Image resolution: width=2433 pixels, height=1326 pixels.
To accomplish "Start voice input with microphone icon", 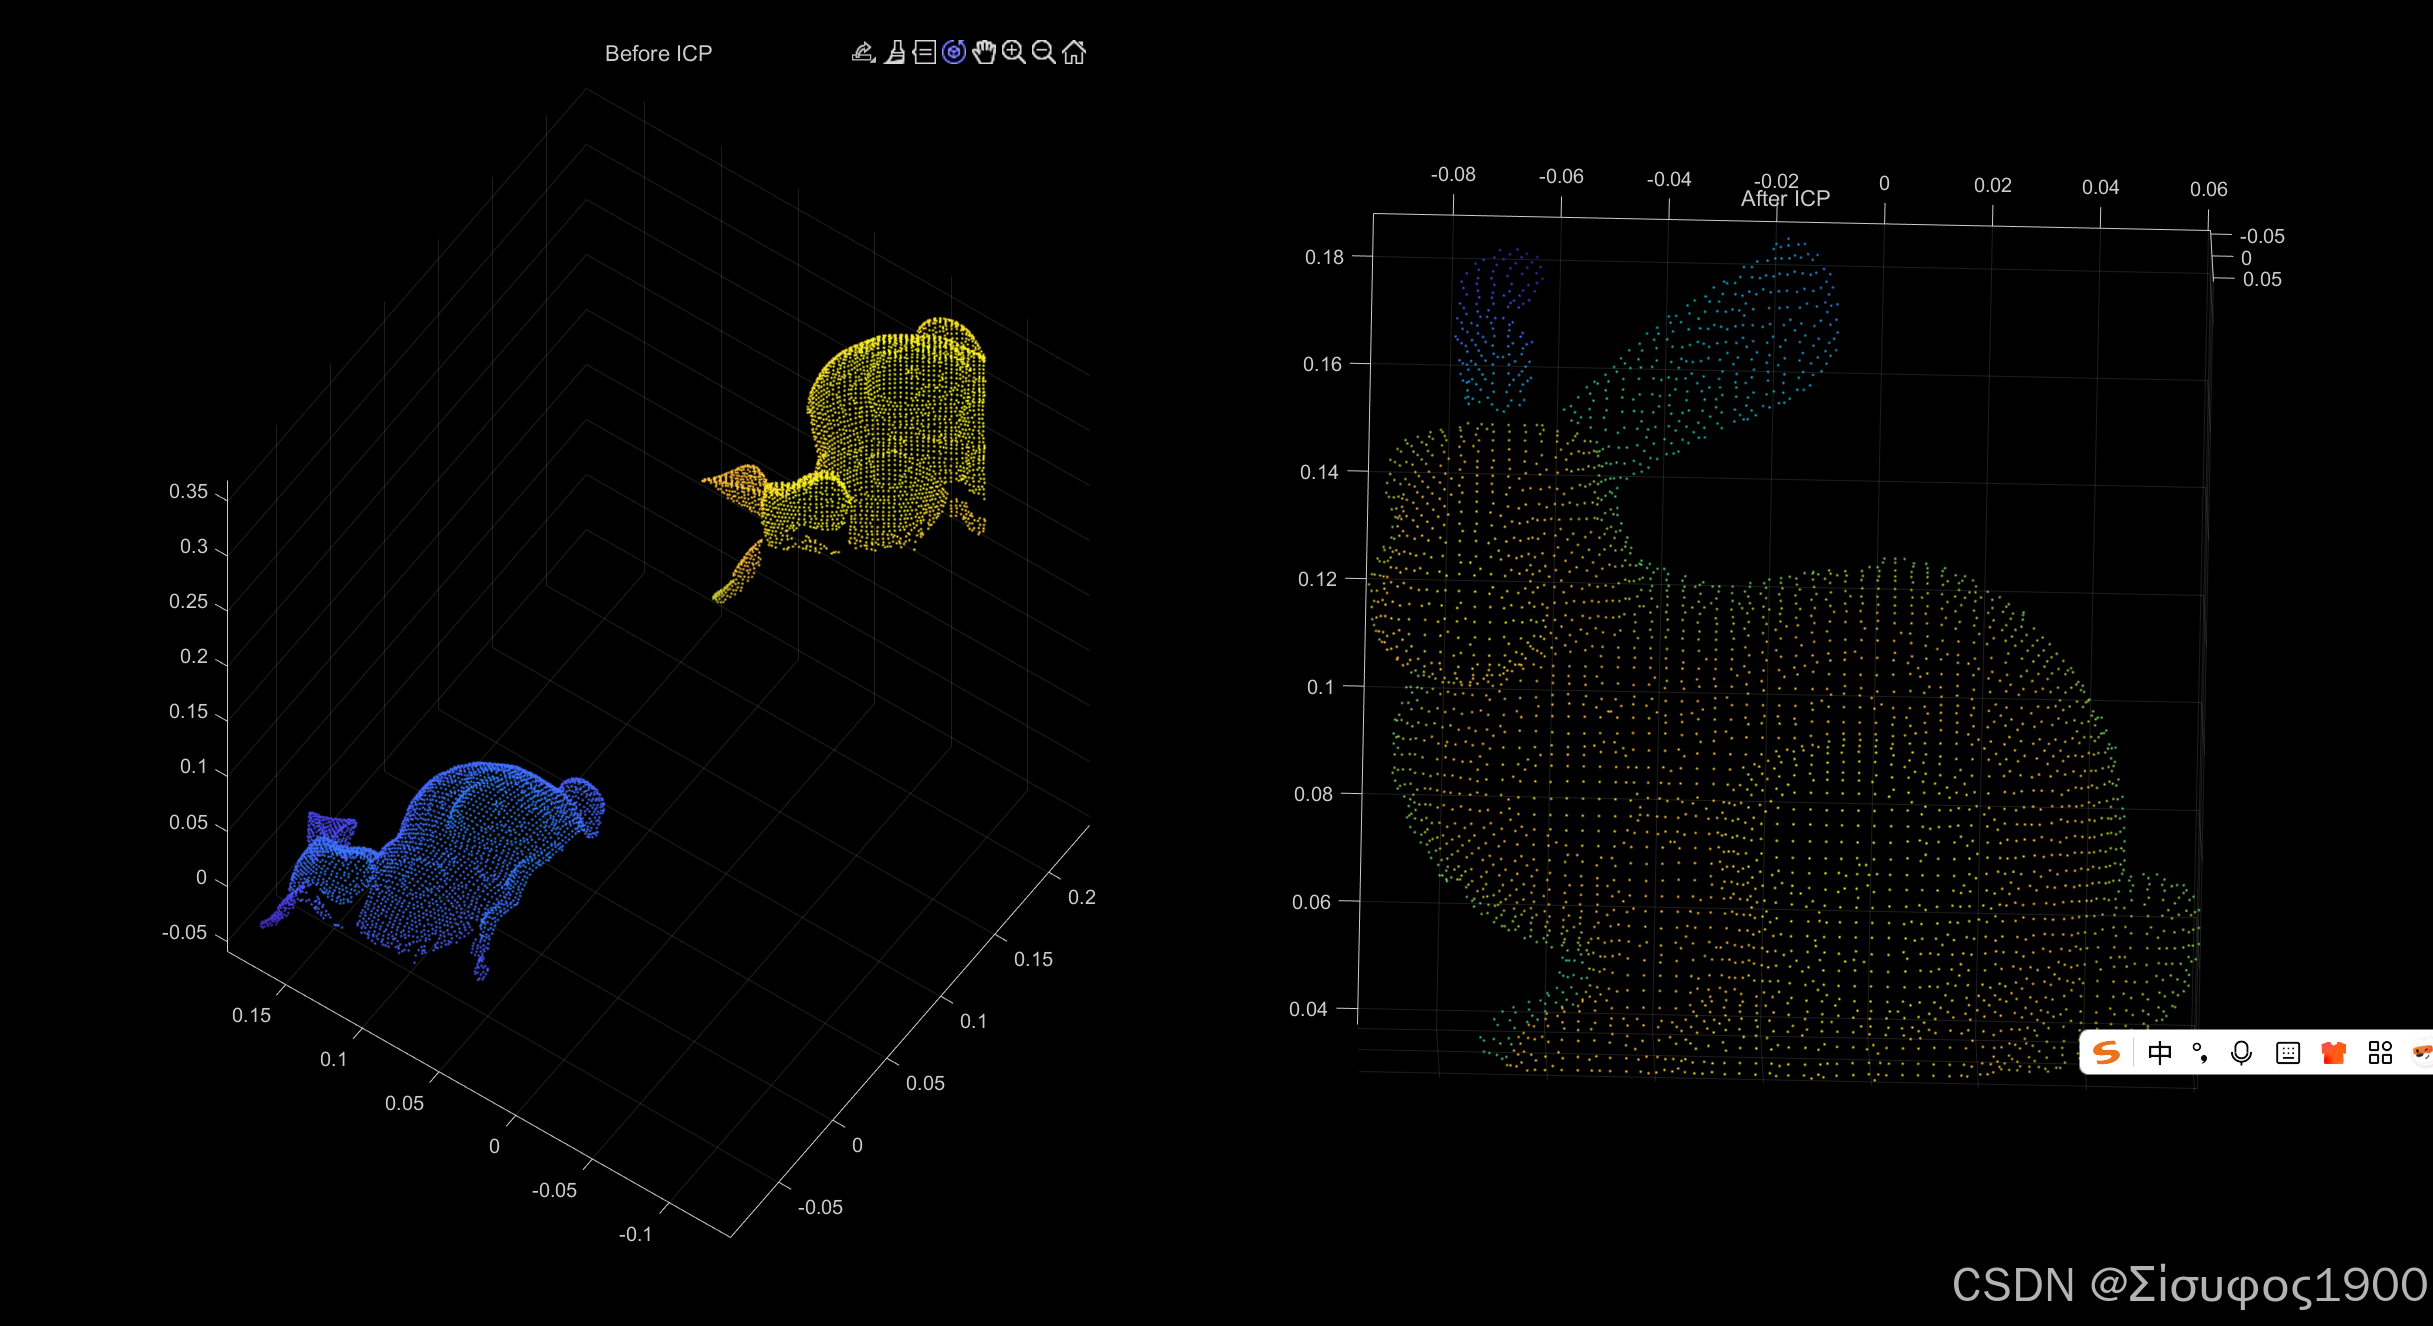I will [x=2242, y=1053].
